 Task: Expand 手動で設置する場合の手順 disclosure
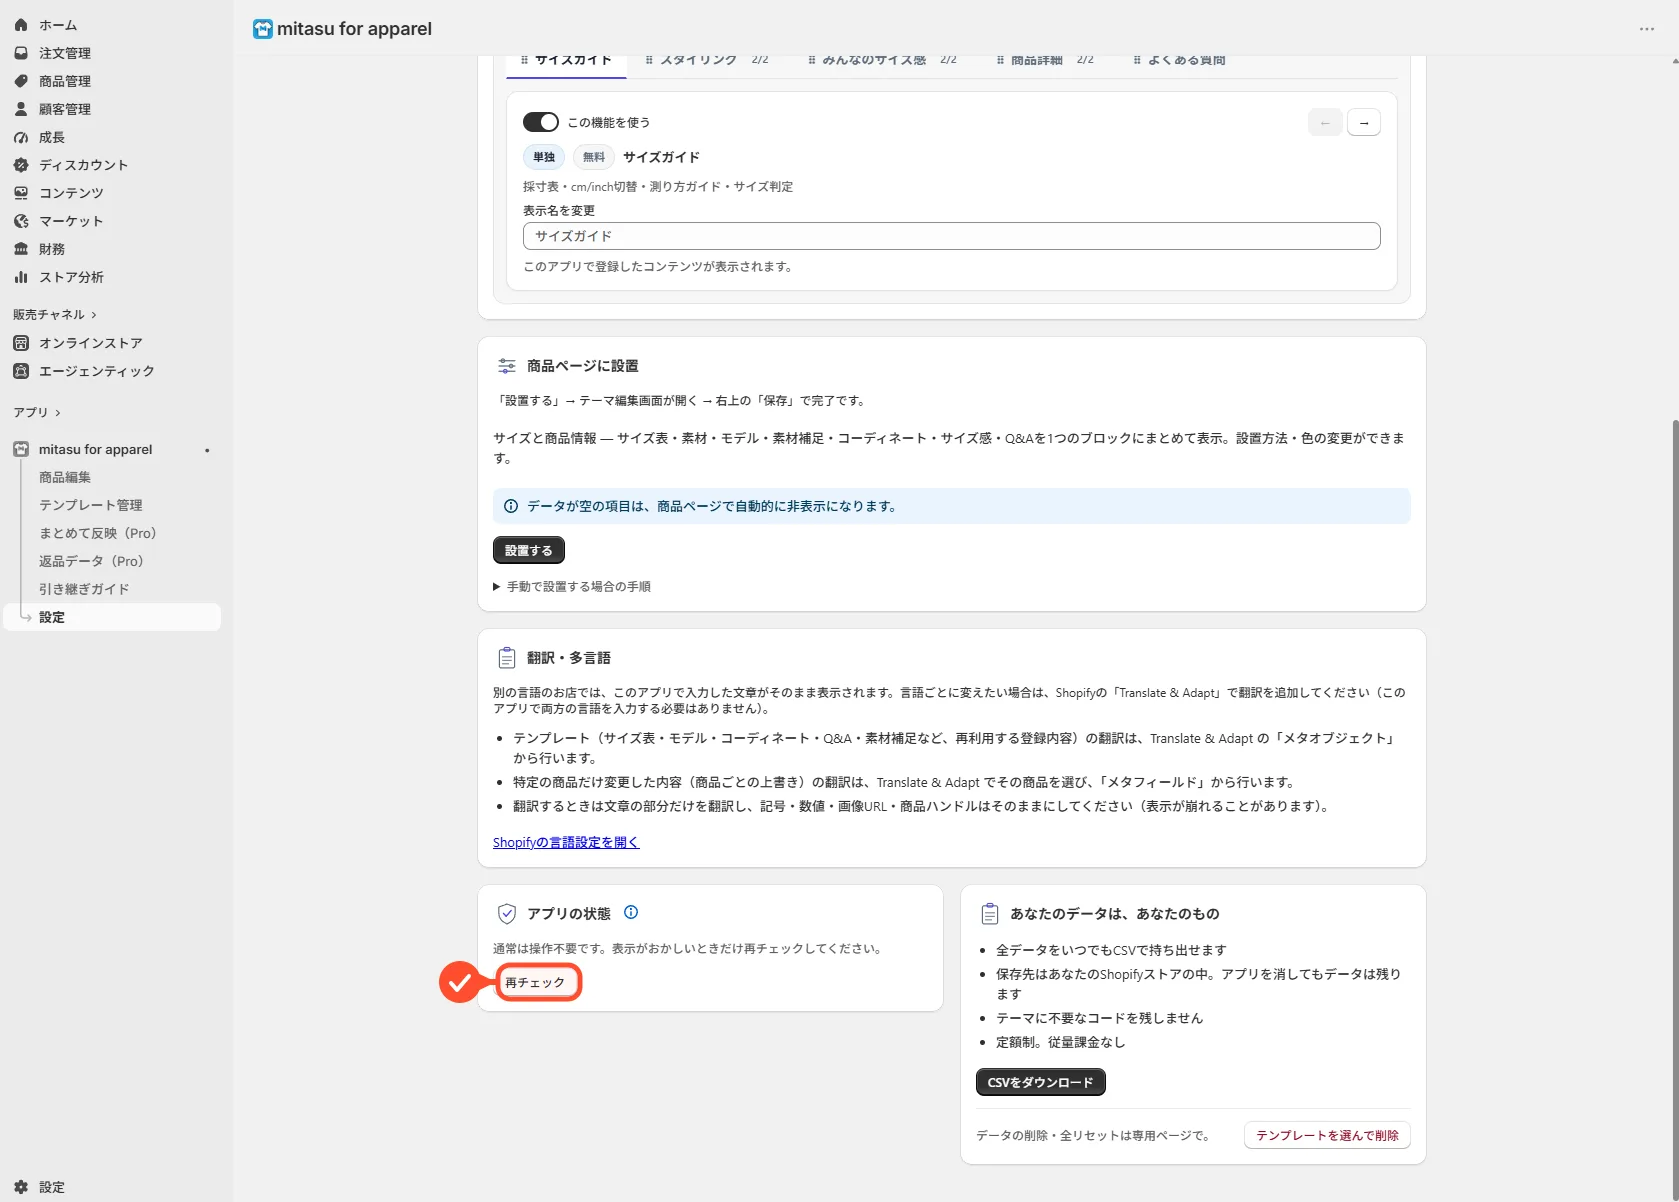572,587
